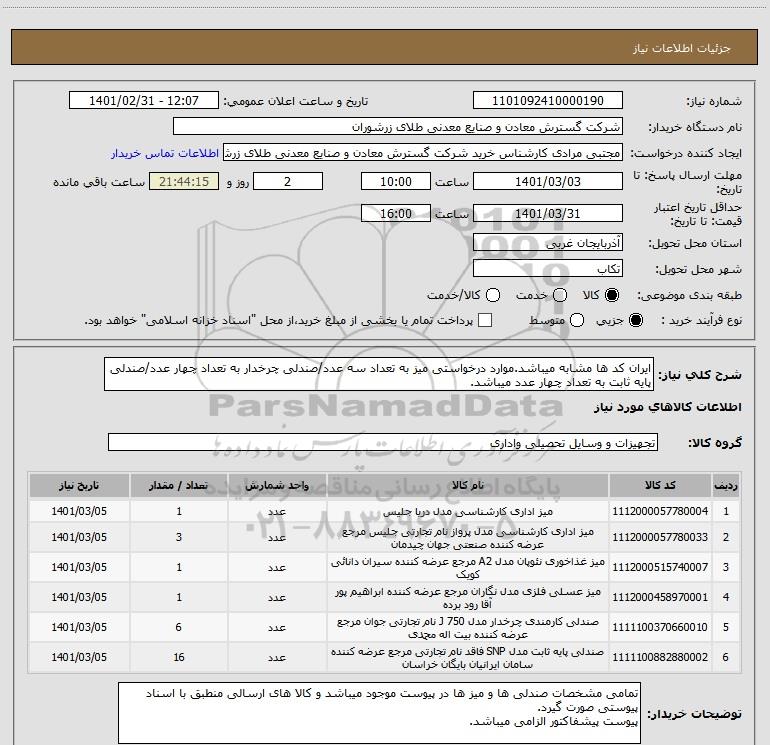This screenshot has height=745, width=770.
Task: Click item code 1112000057780004
Action: click(660, 511)
